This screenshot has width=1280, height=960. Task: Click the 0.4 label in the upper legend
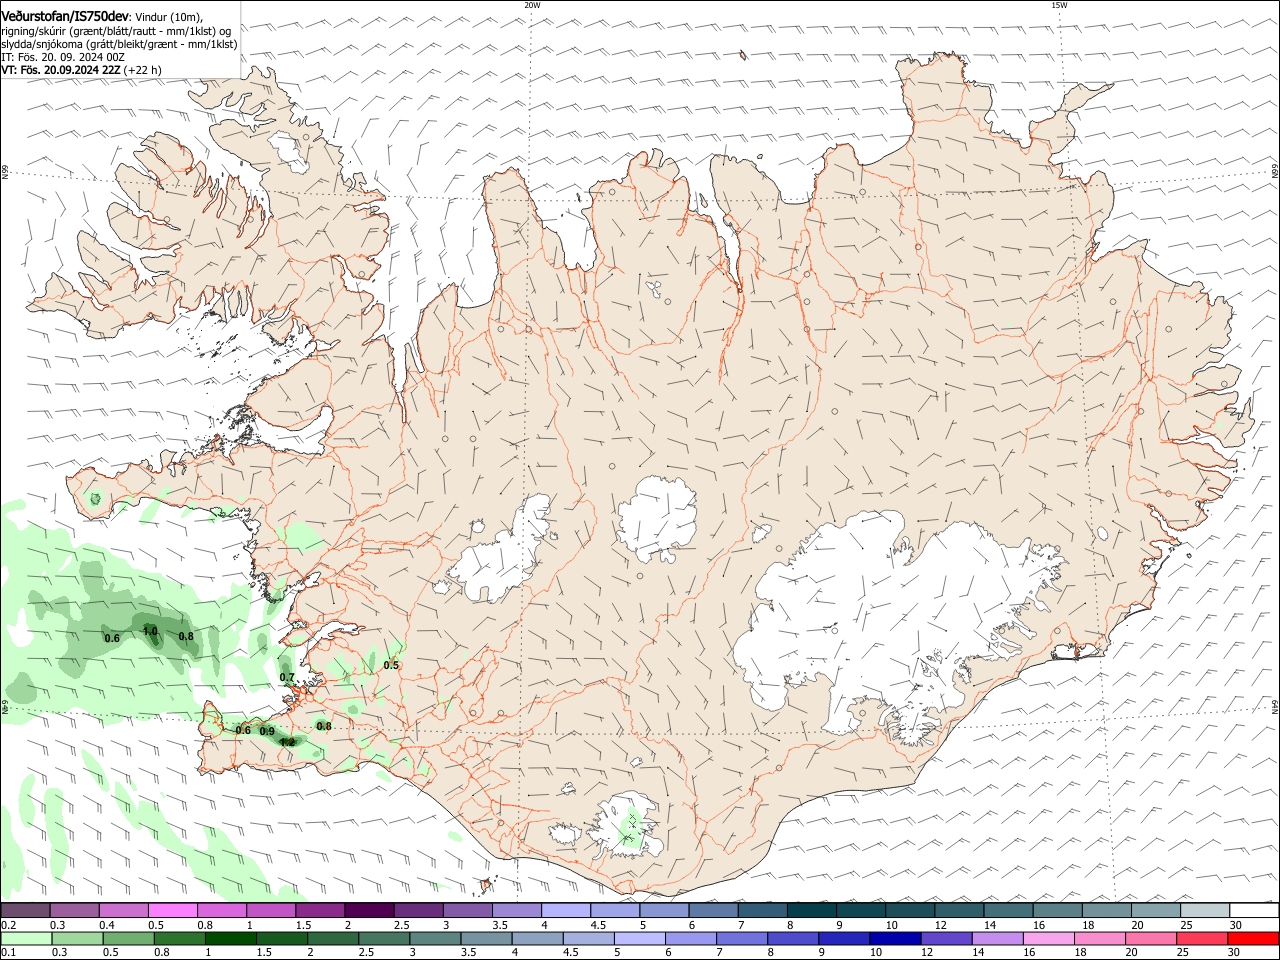pyautogui.click(x=107, y=925)
